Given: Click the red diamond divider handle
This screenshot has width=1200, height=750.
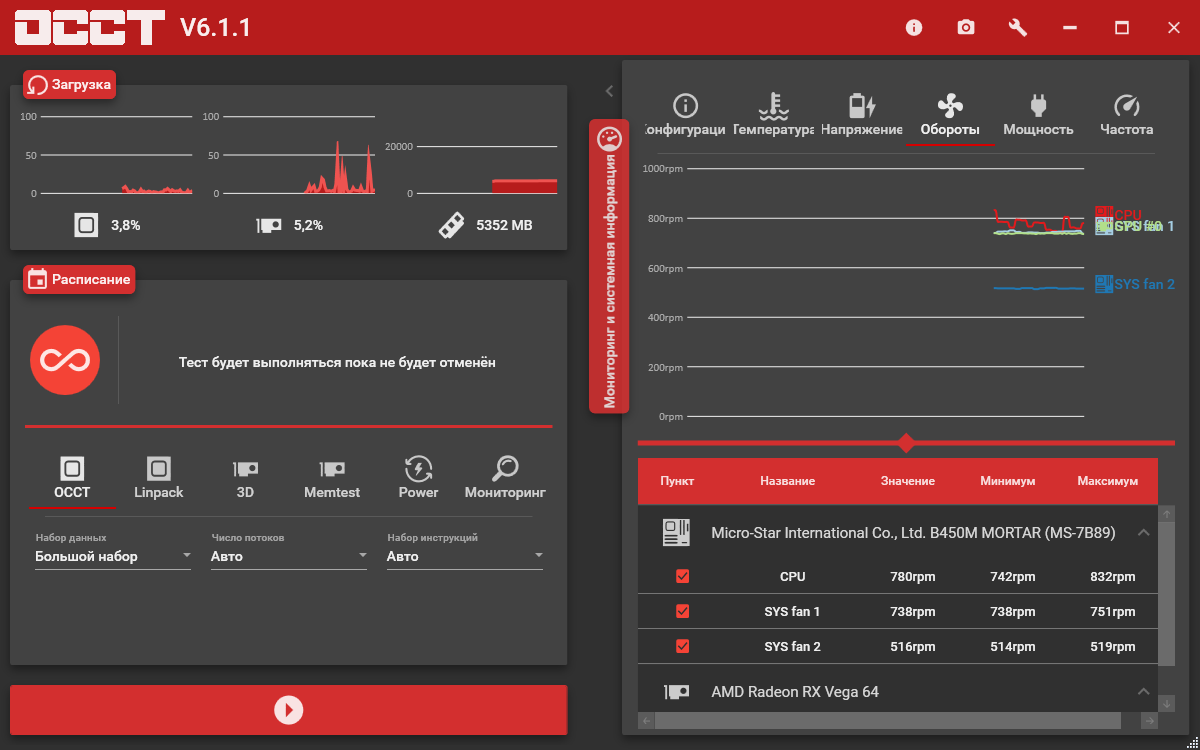Looking at the screenshot, I should point(906,442).
